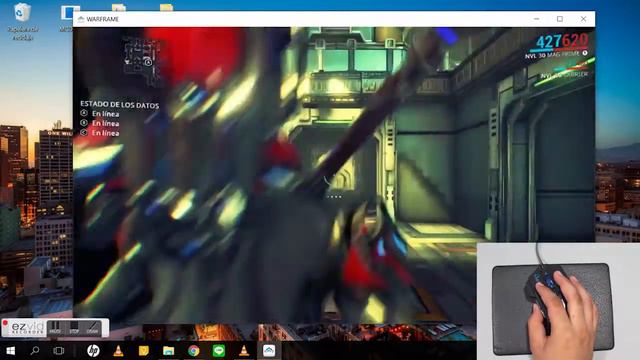Click the terminal A marker on the minimap
Viewport: 640px width, 360px height.
pyautogui.click(x=148, y=62)
